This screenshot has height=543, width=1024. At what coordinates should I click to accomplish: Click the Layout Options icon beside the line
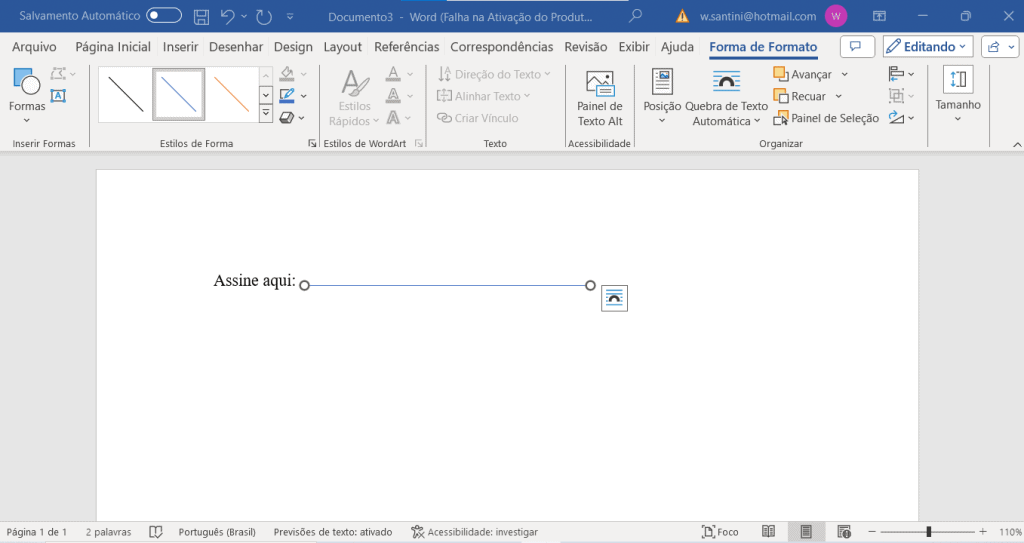pos(614,298)
